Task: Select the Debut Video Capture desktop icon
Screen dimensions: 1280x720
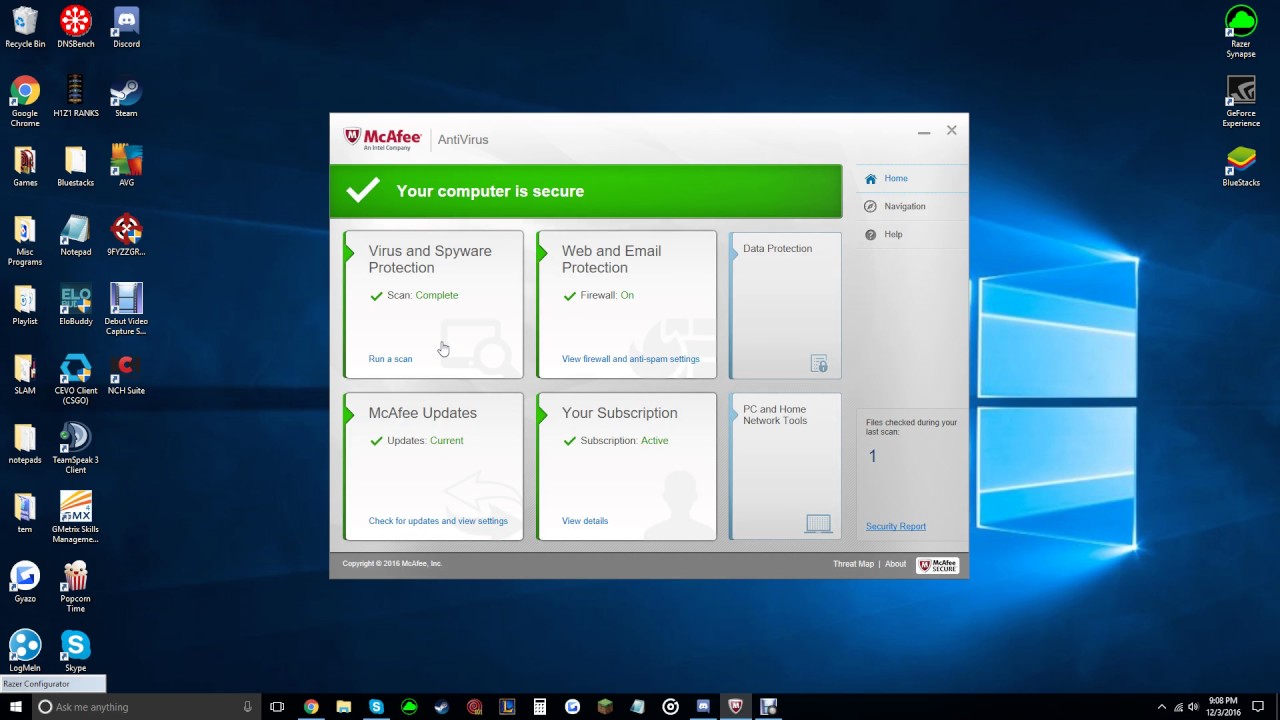Action: click(126, 309)
